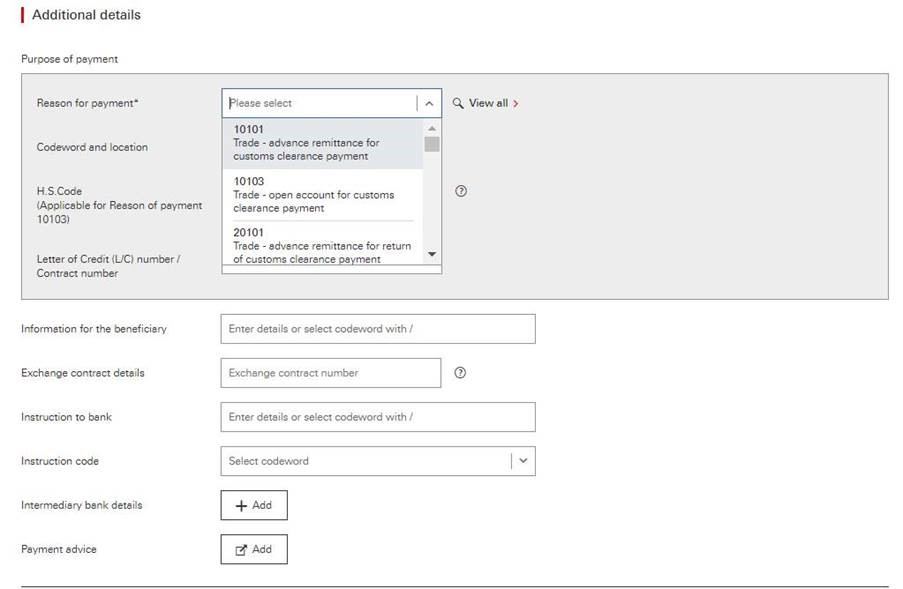
Task: Click the Exchange contract number field
Action: (331, 373)
